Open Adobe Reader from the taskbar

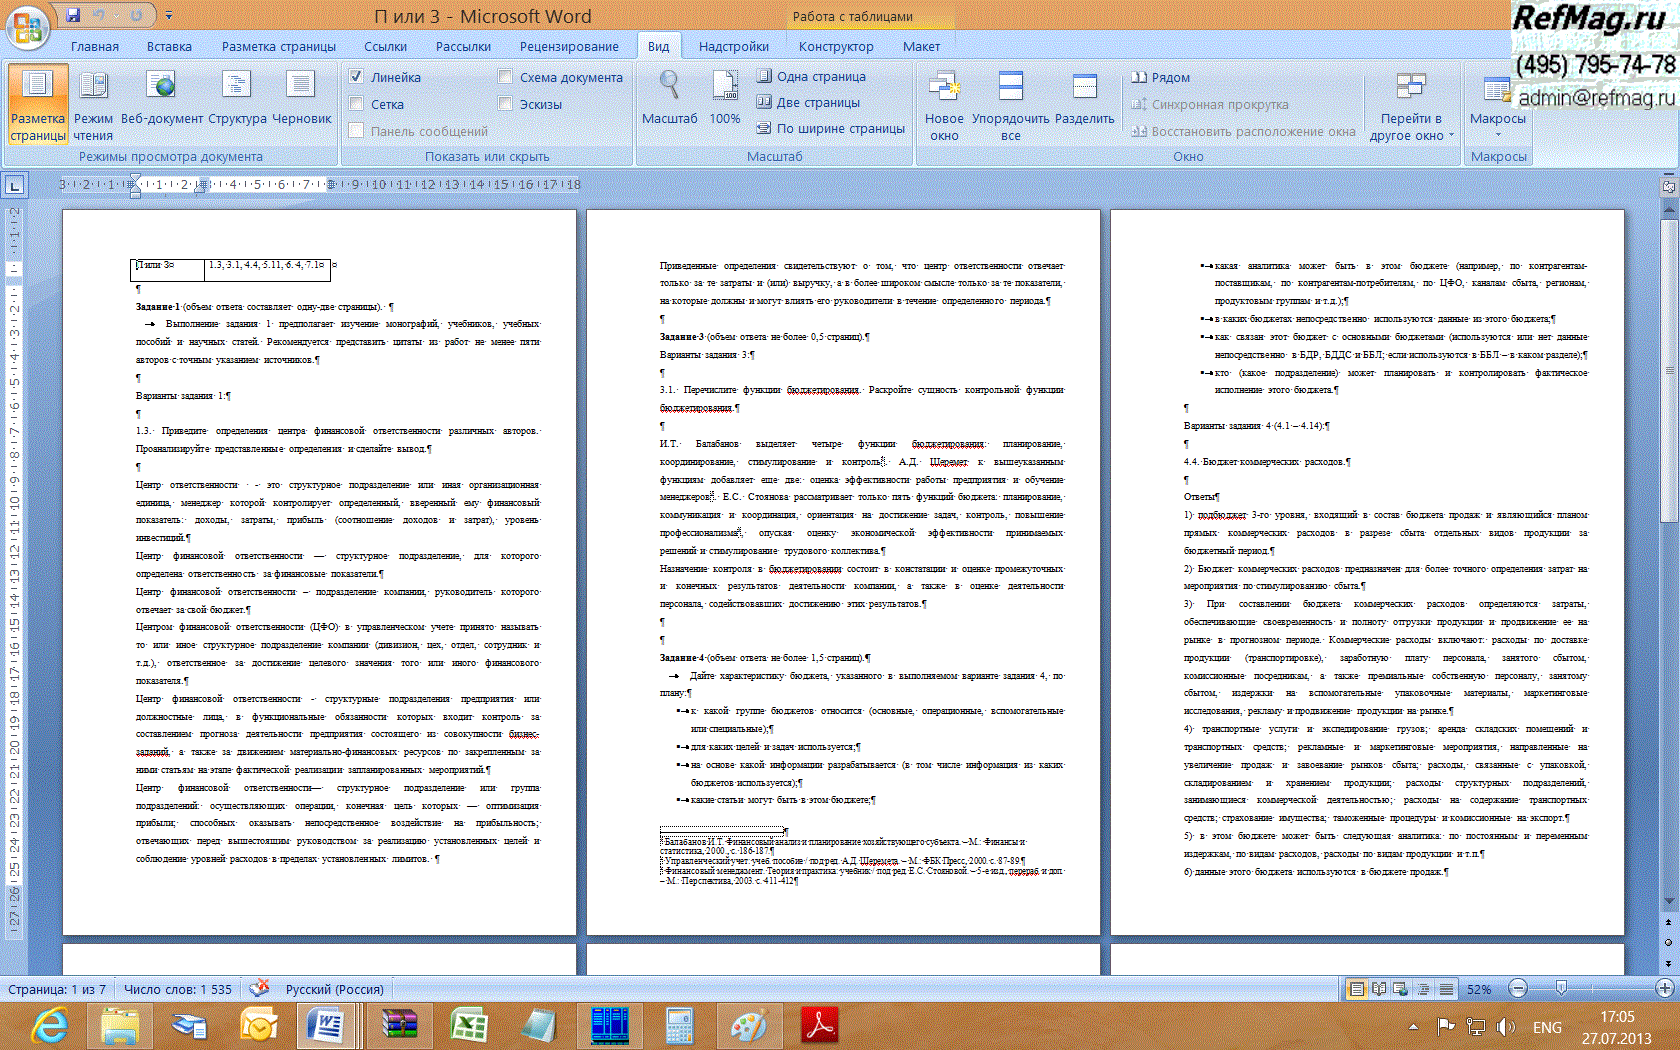819,1026
